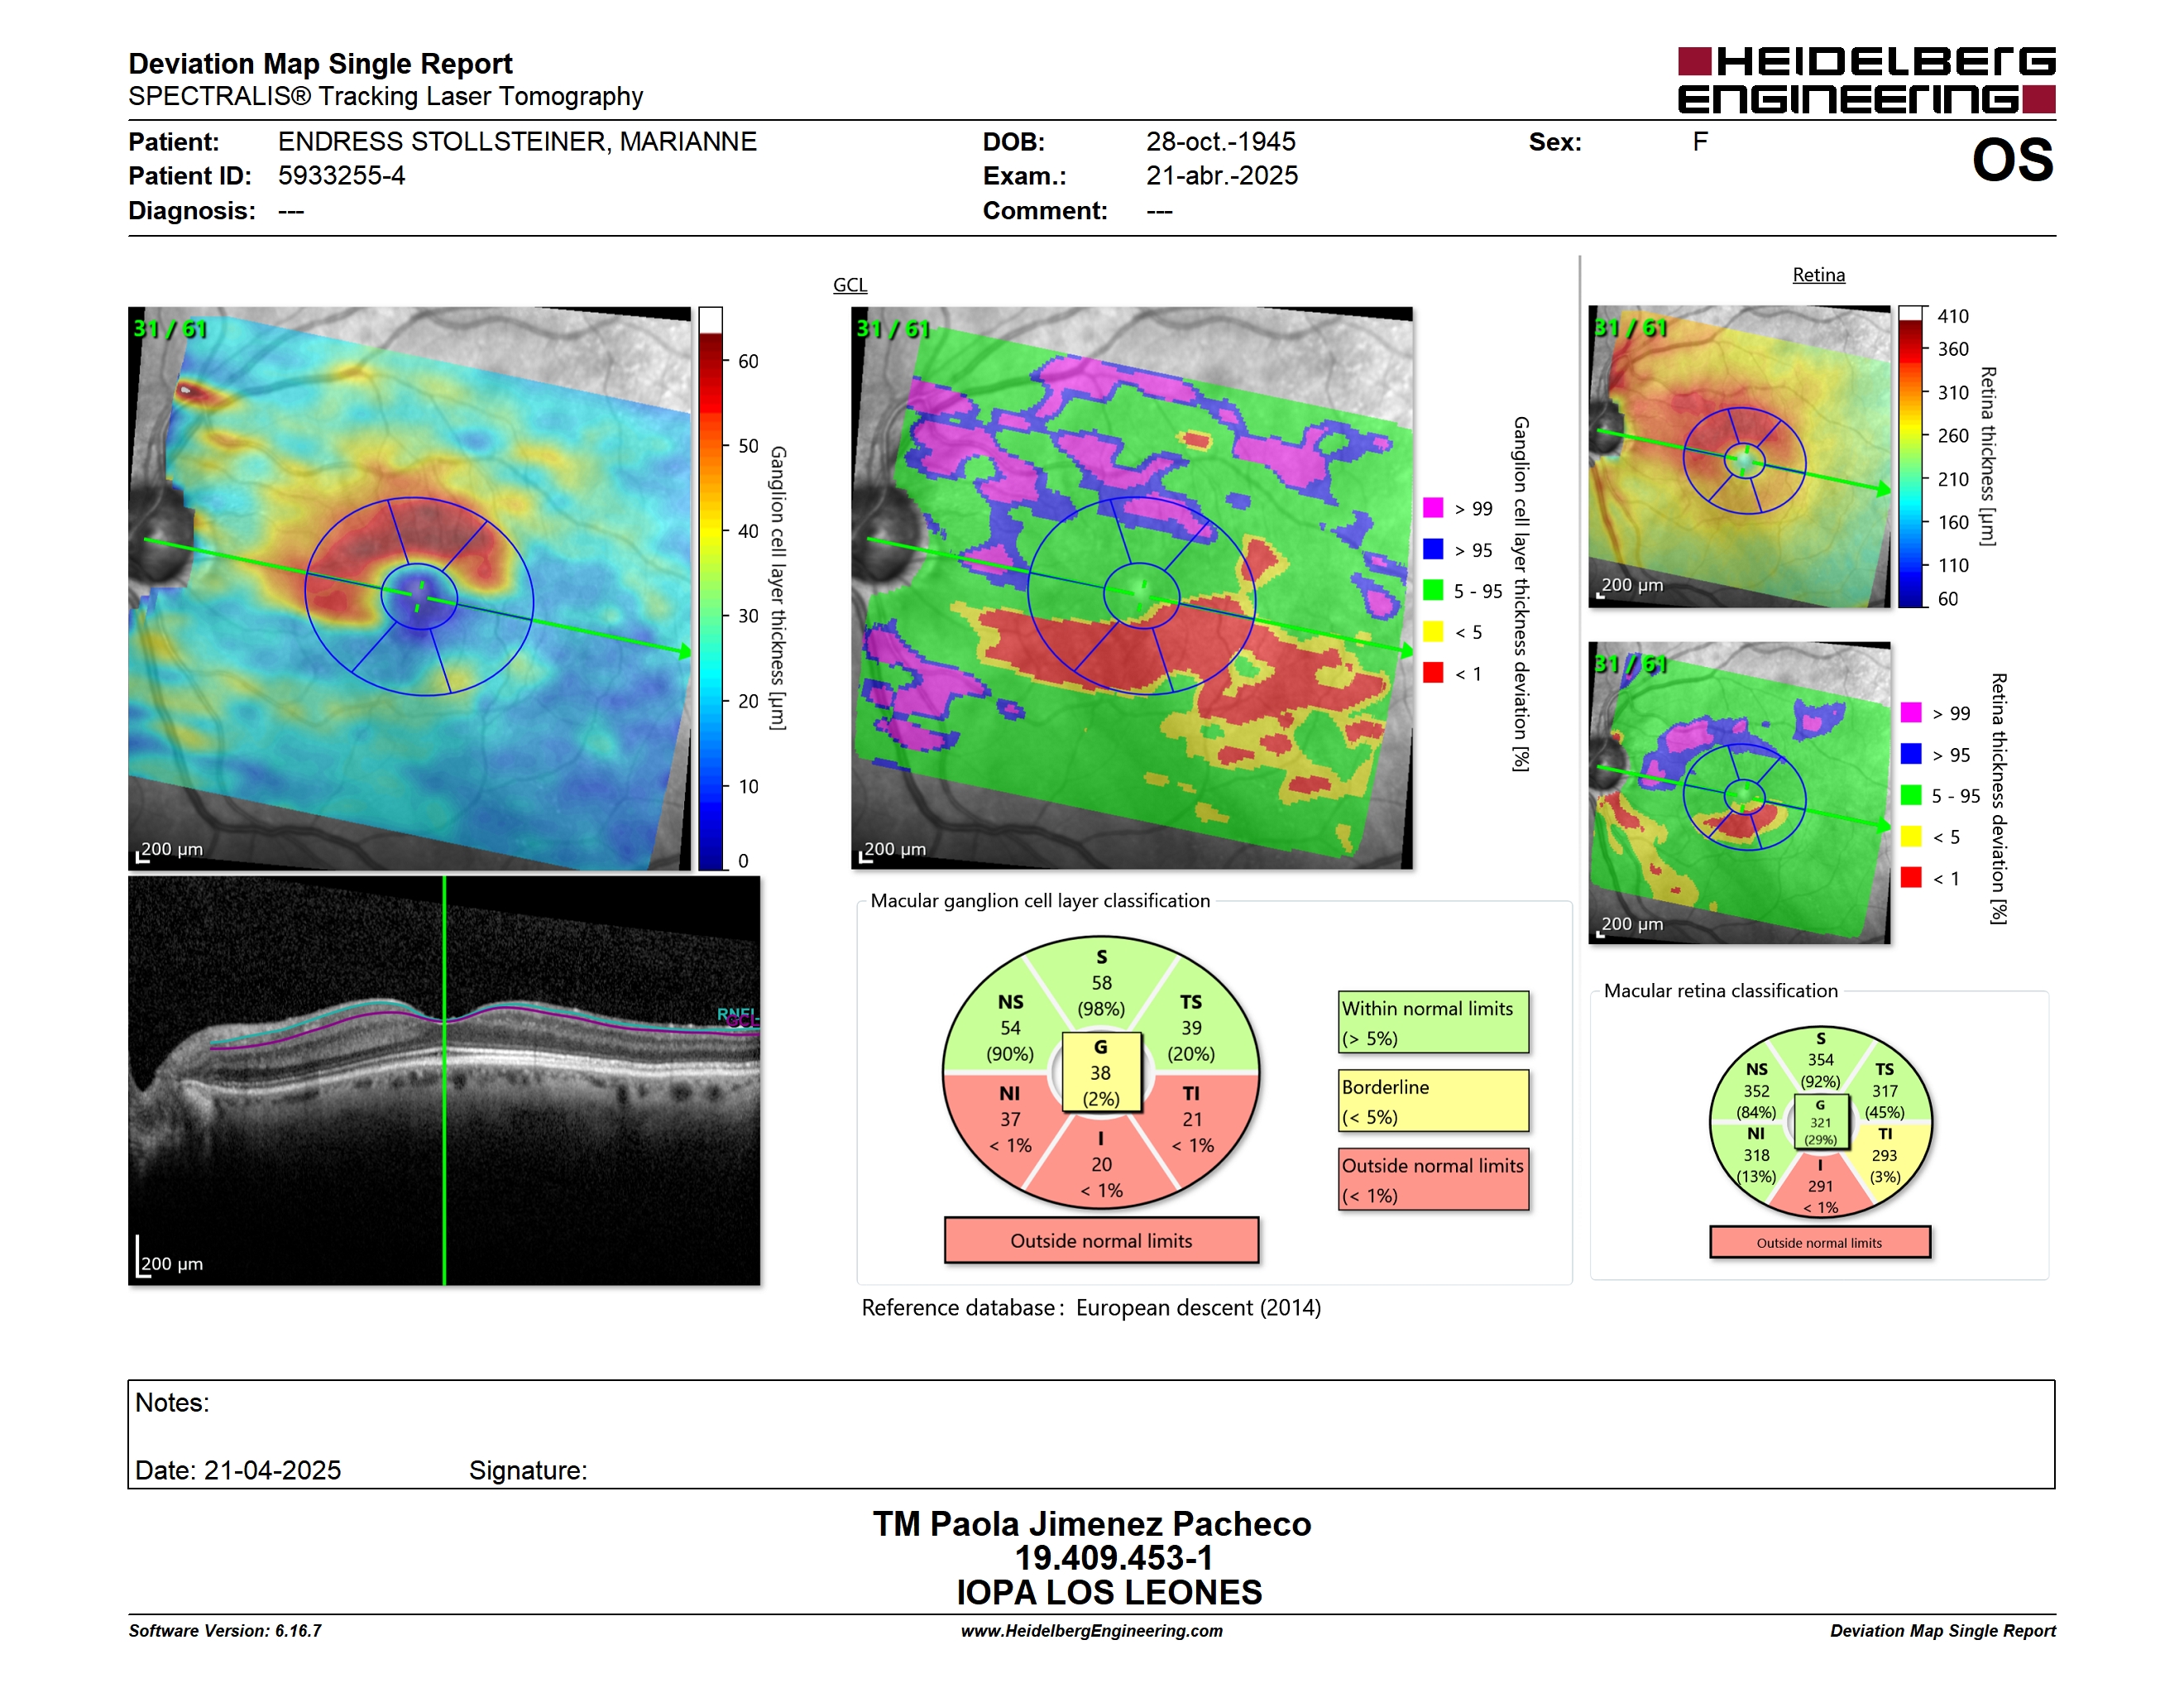Click the retina thickness color scale bar
The width and height of the screenshot is (2184, 1688).
1910,456
